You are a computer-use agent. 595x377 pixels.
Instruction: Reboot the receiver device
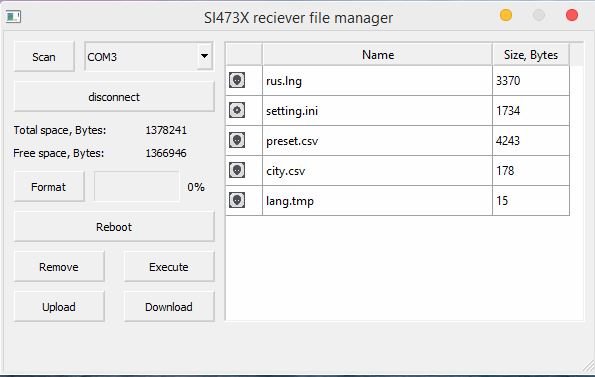coord(114,227)
